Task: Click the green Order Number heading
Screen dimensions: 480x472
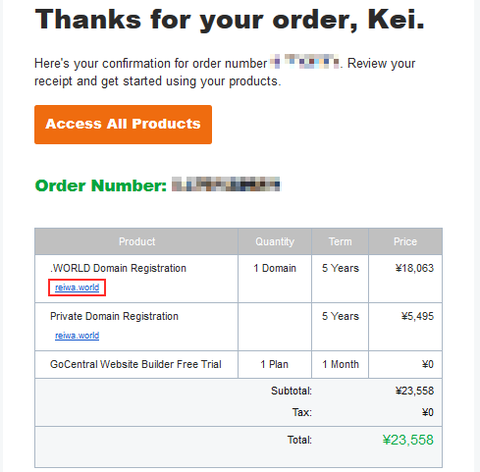Action: point(101,185)
